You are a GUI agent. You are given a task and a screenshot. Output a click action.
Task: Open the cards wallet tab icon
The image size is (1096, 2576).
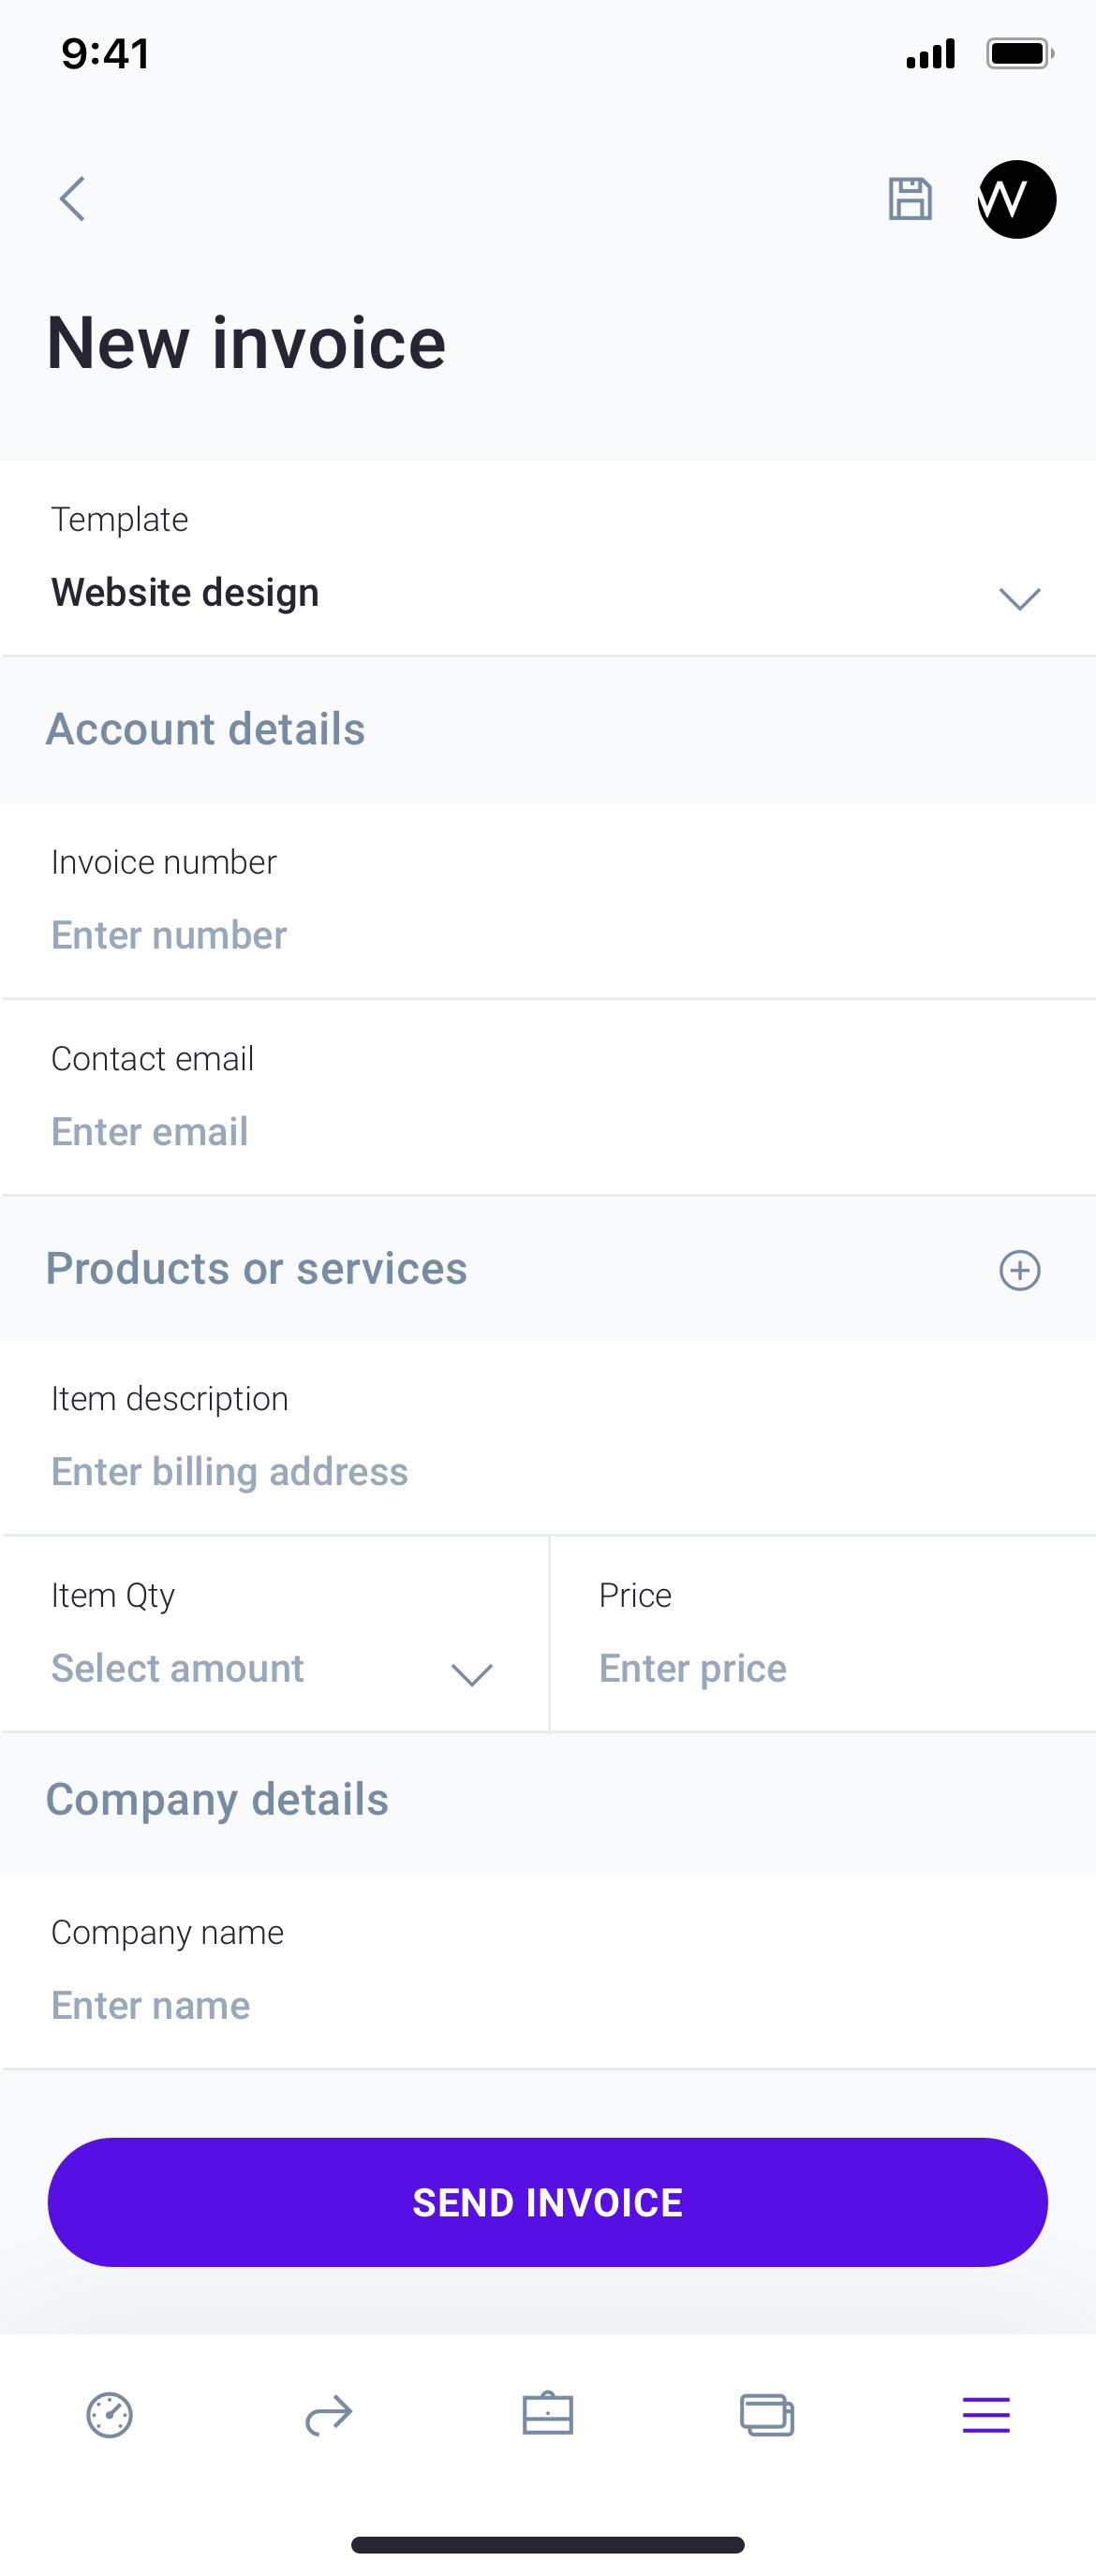click(x=767, y=2415)
